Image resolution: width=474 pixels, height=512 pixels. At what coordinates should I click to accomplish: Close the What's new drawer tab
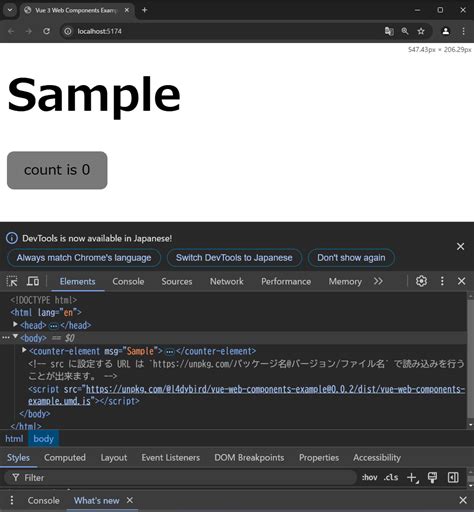130,500
